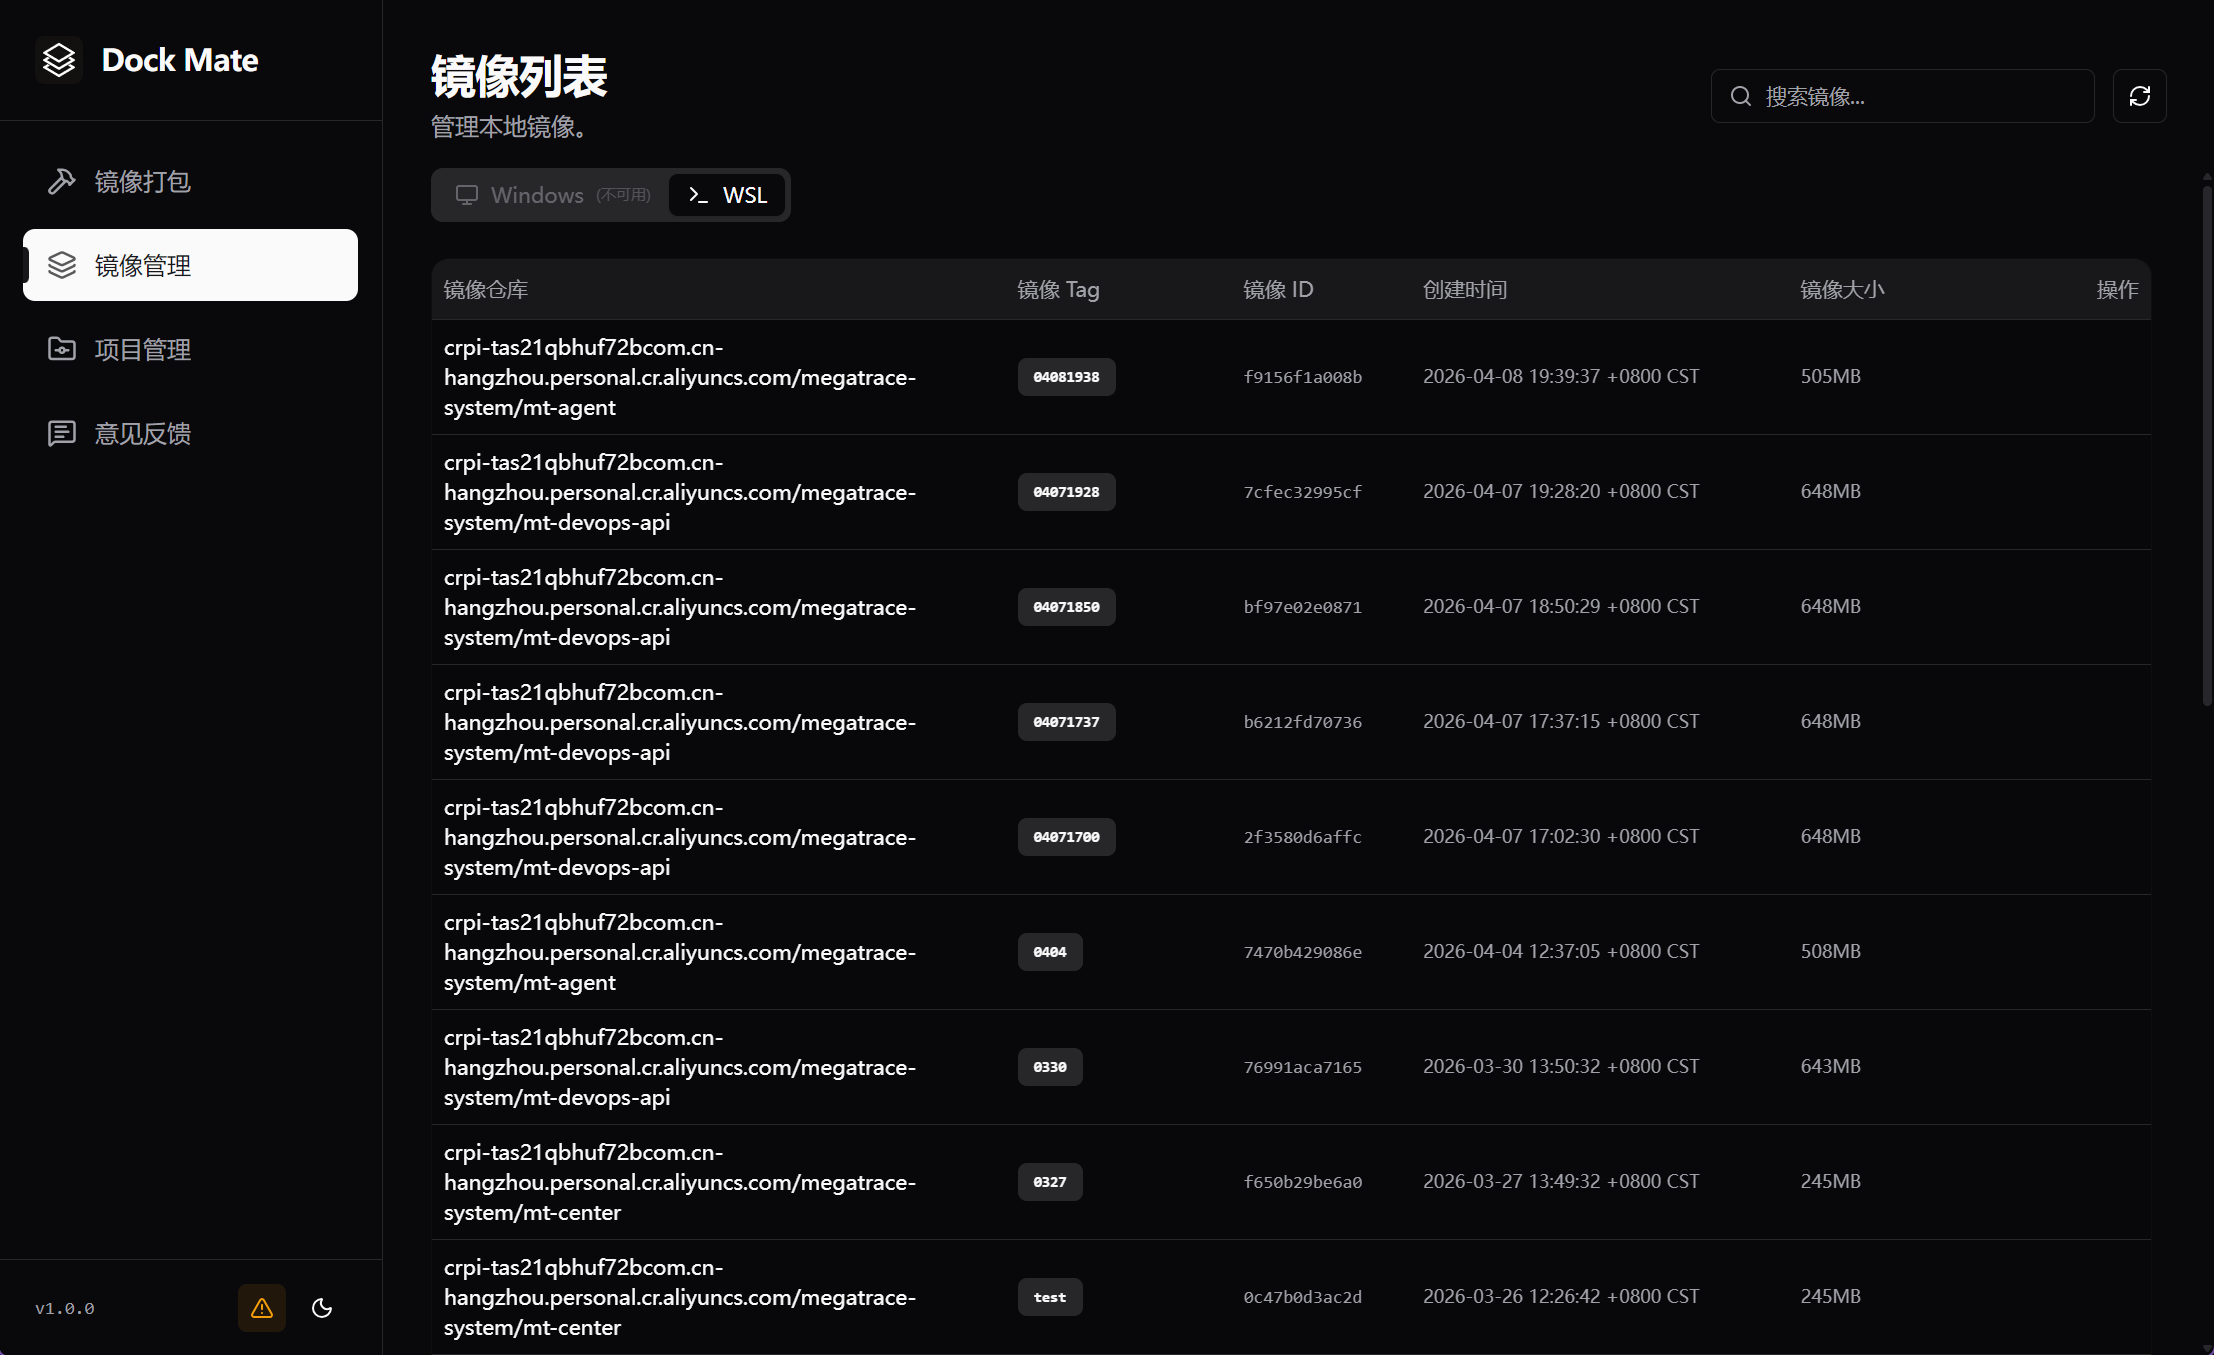
Task: Expand the 操作 column actions
Action: point(2117,289)
